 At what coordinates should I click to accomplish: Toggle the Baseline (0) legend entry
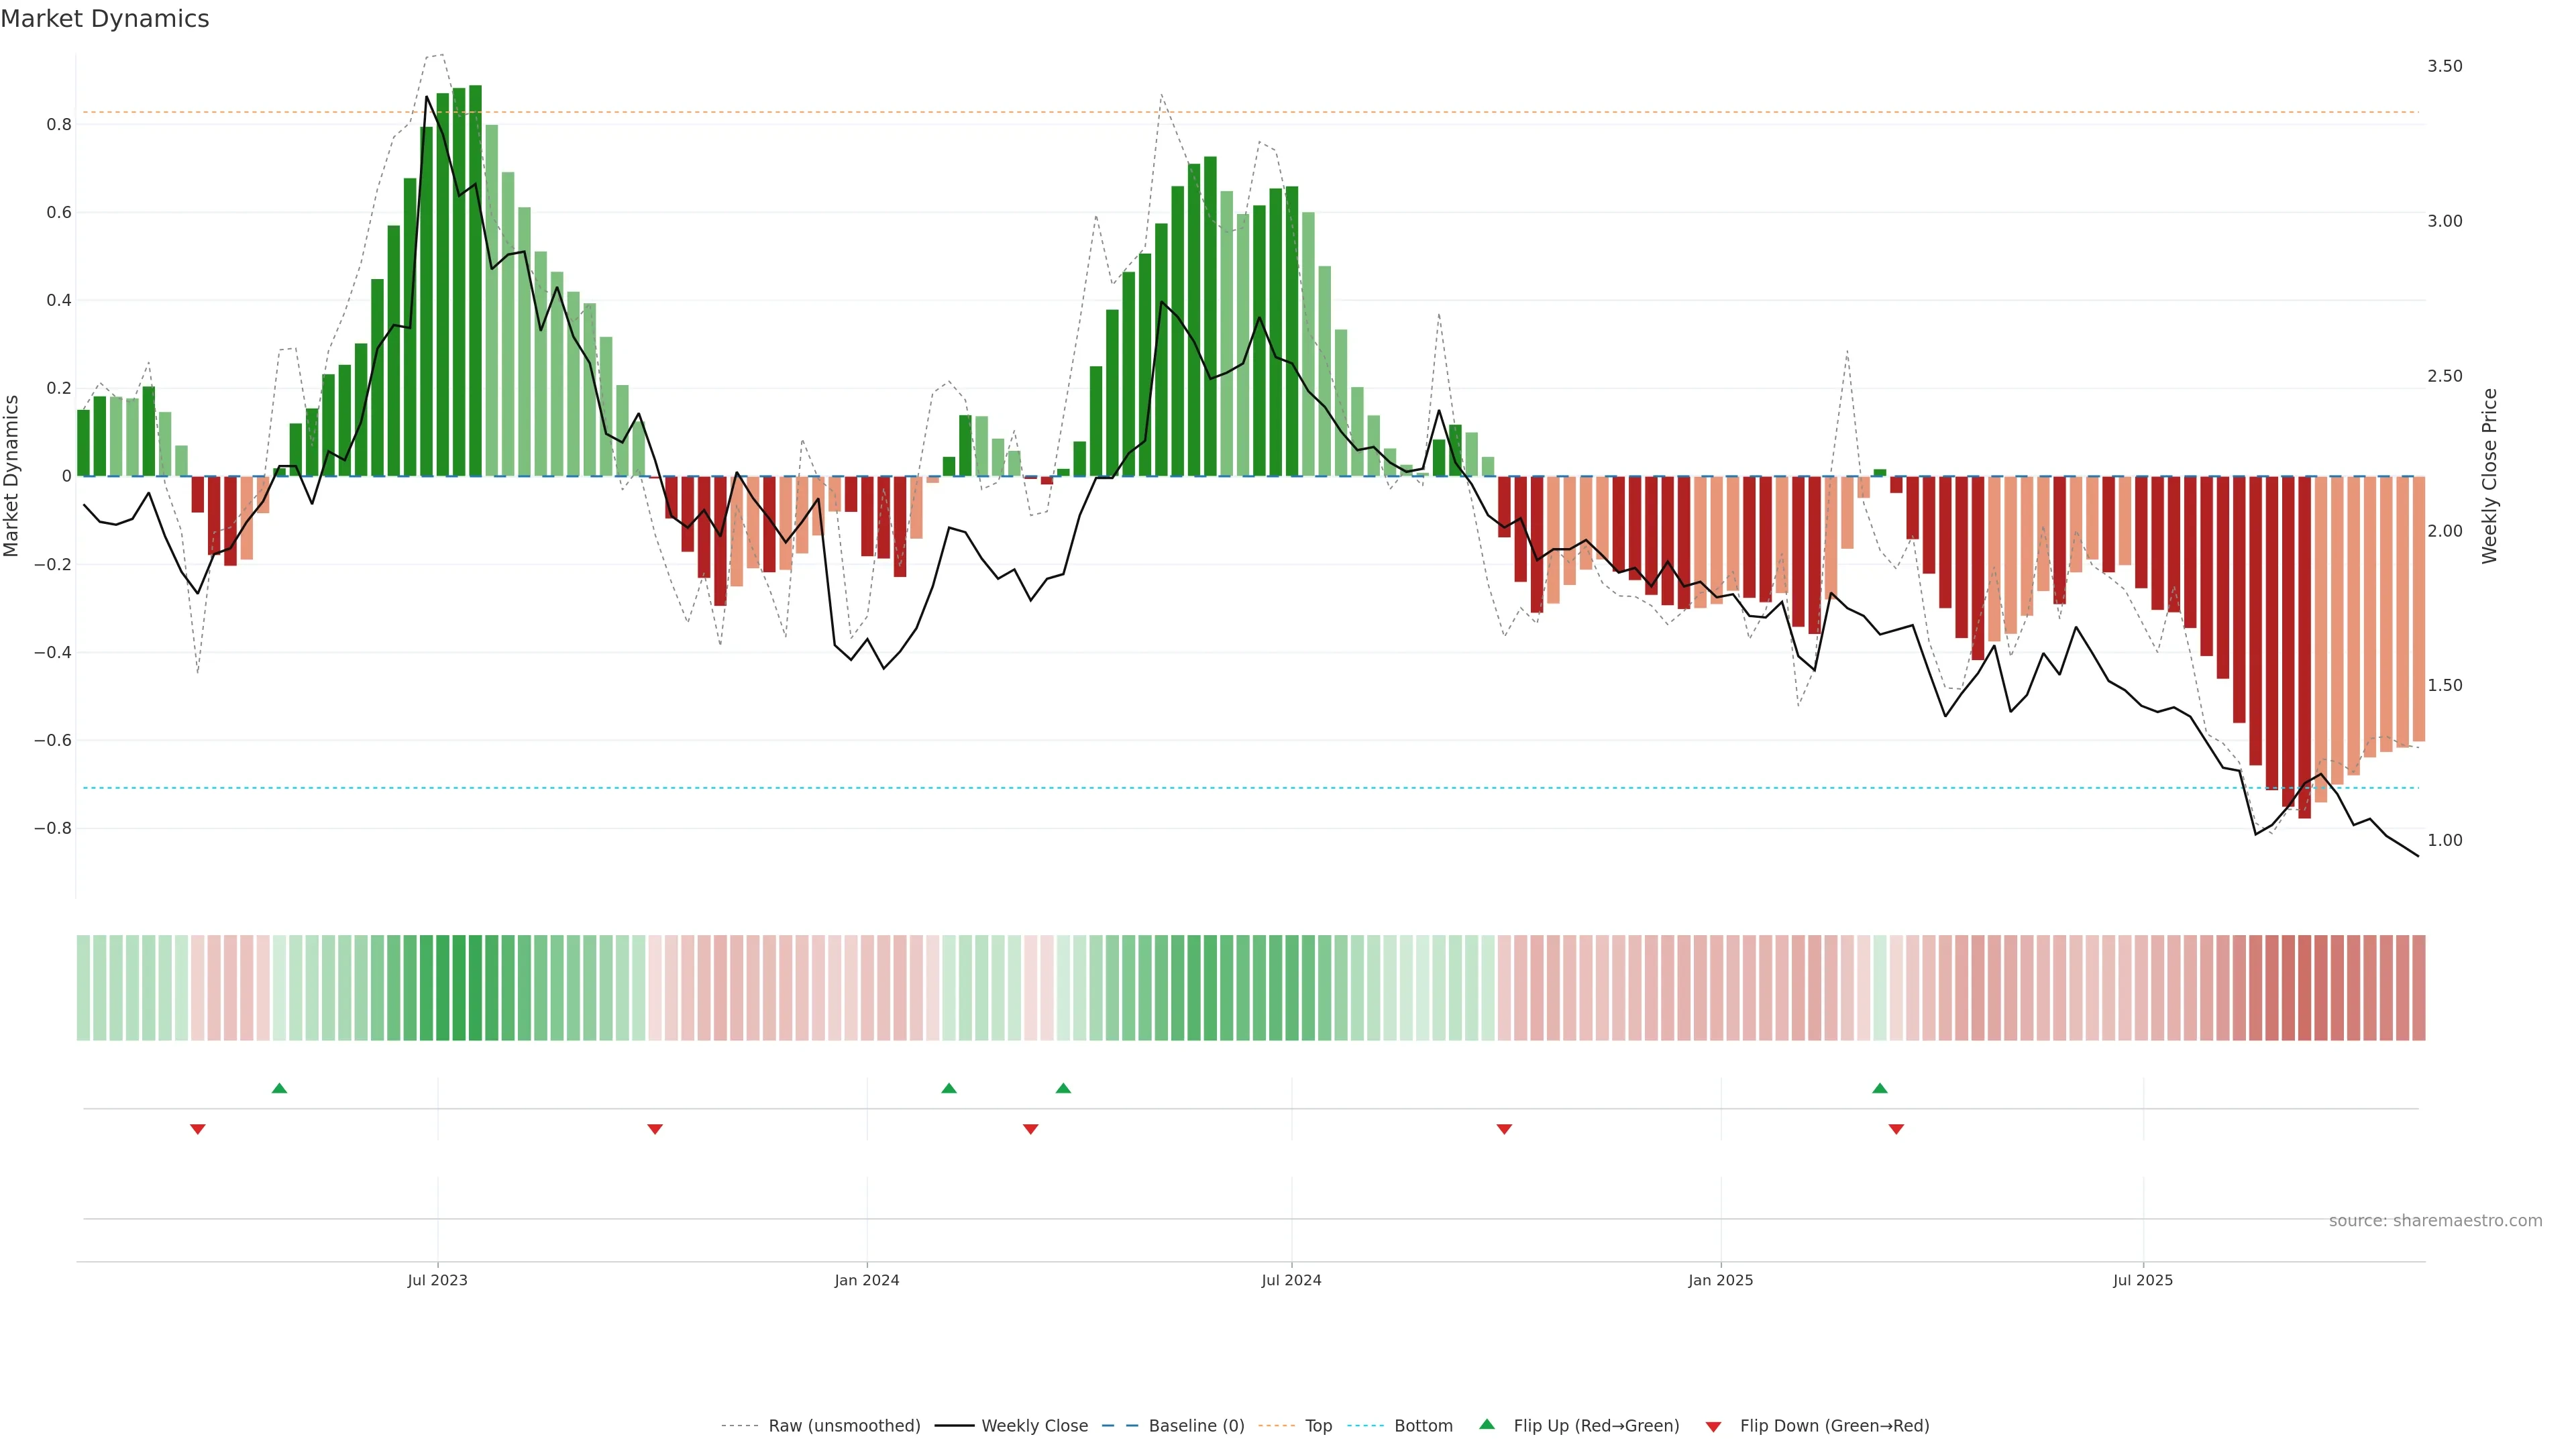(1196, 1426)
